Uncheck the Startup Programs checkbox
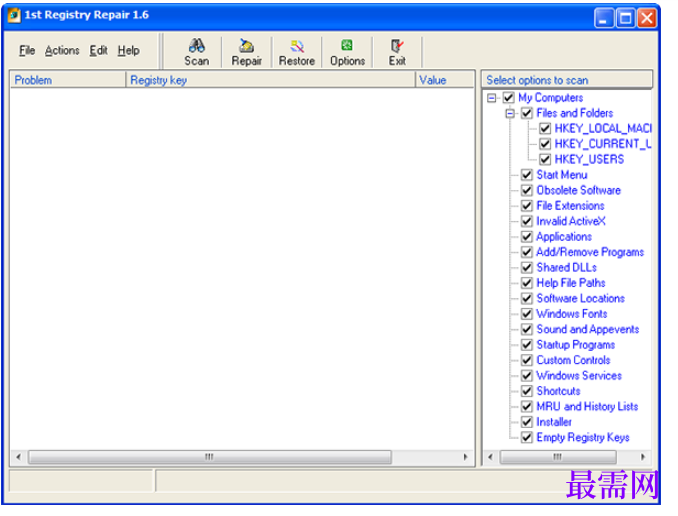This screenshot has width=678, height=516. (527, 345)
